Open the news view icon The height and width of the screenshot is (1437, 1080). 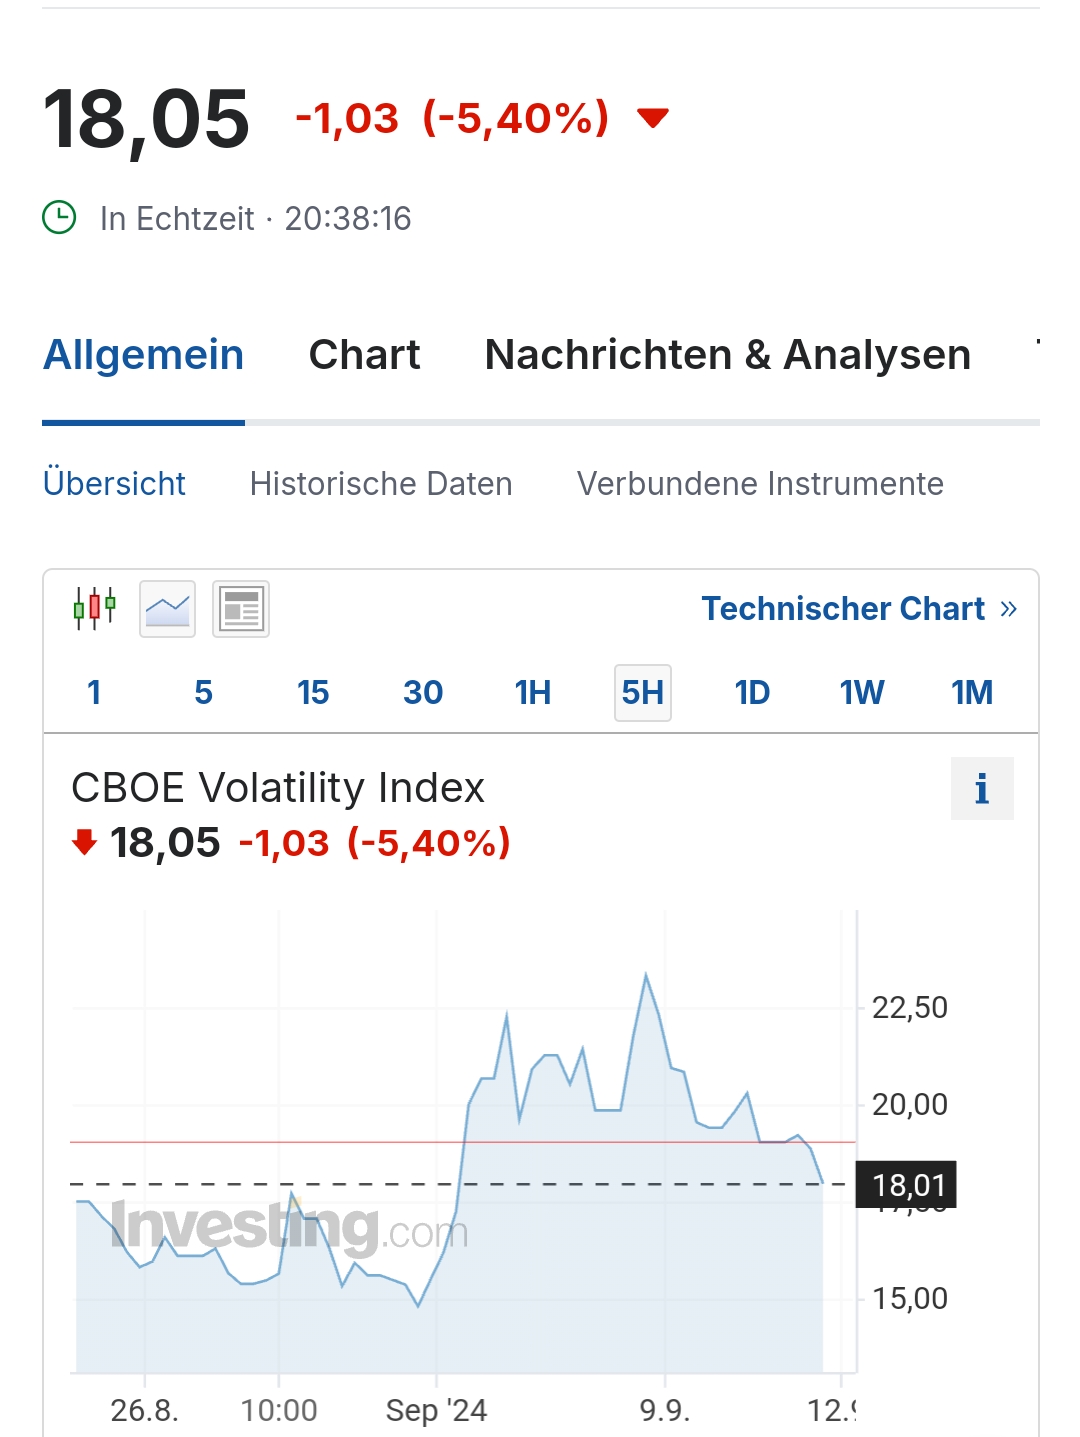pos(241,608)
